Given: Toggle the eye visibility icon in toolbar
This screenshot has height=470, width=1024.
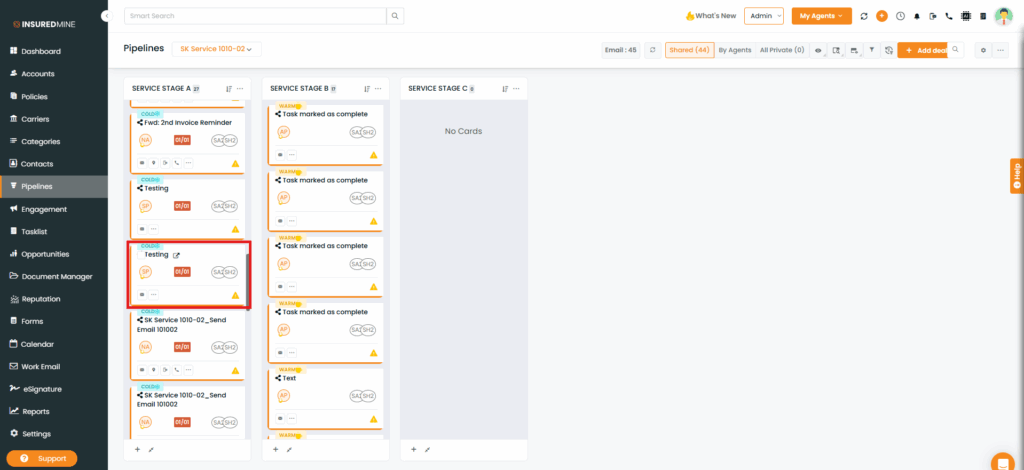Looking at the screenshot, I should pyautogui.click(x=818, y=50).
